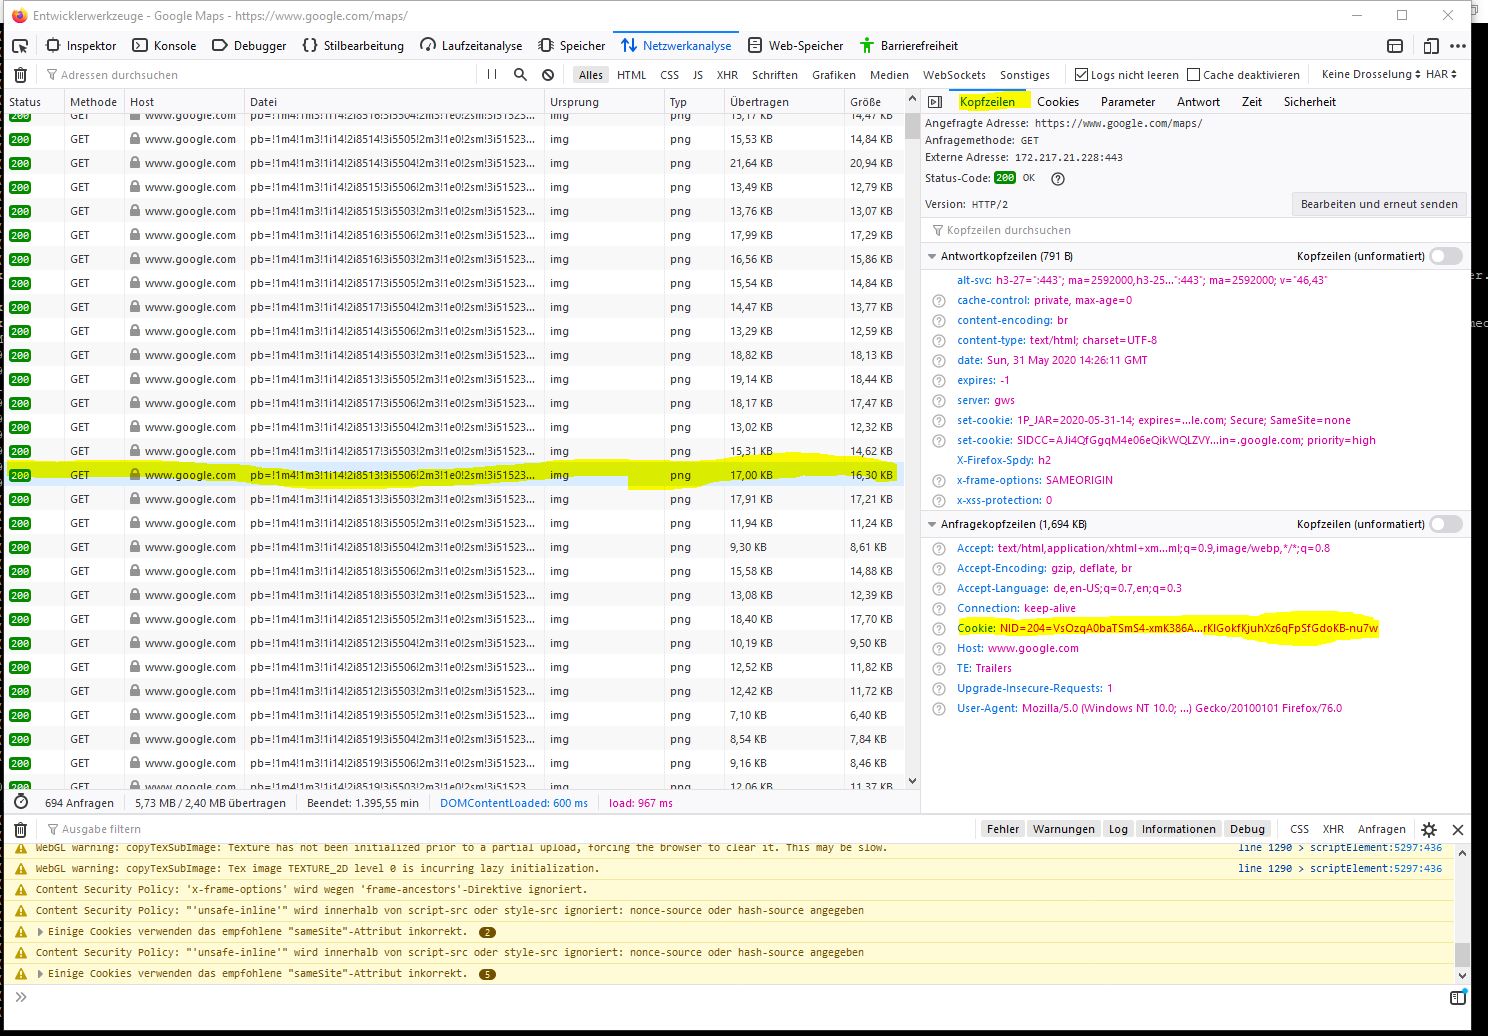
Task: Toggle raw response headers switch
Action: [x=1446, y=256]
